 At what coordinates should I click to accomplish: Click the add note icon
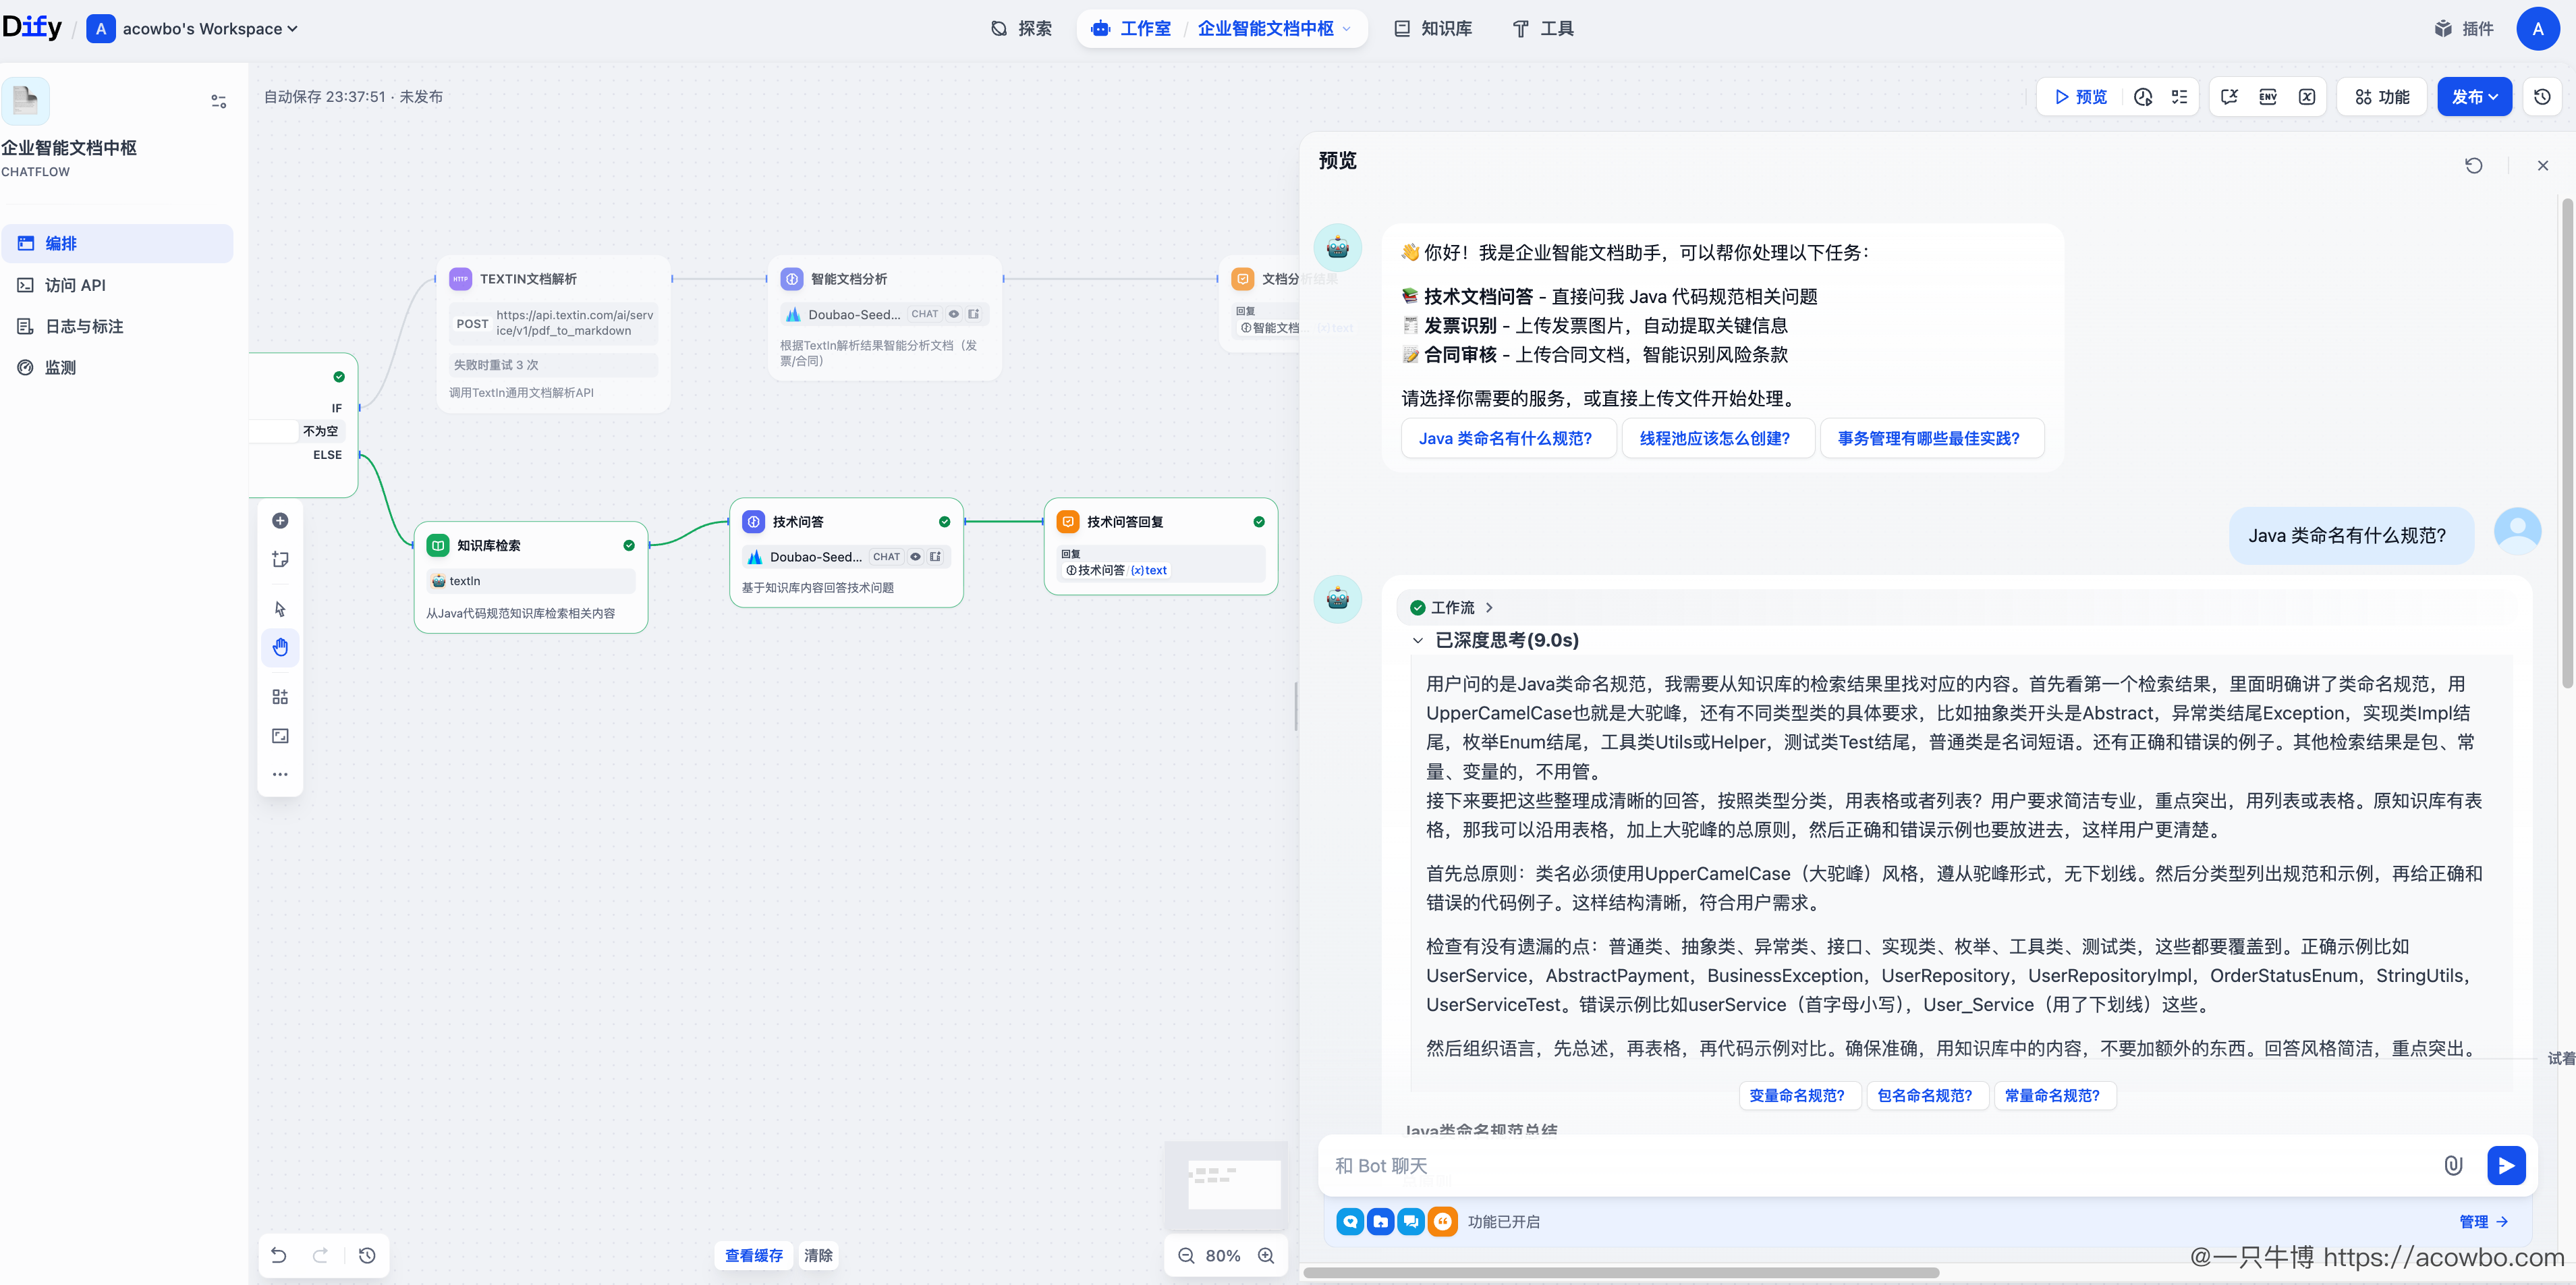coord(280,560)
